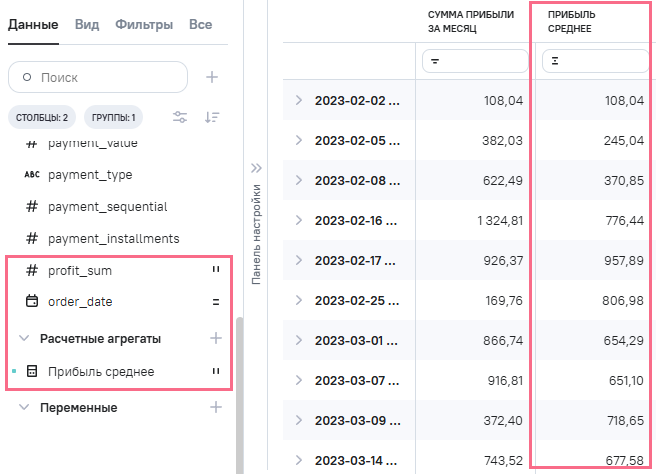The image size is (656, 474).
Task: Click the sort order icon
Action: click(x=212, y=117)
